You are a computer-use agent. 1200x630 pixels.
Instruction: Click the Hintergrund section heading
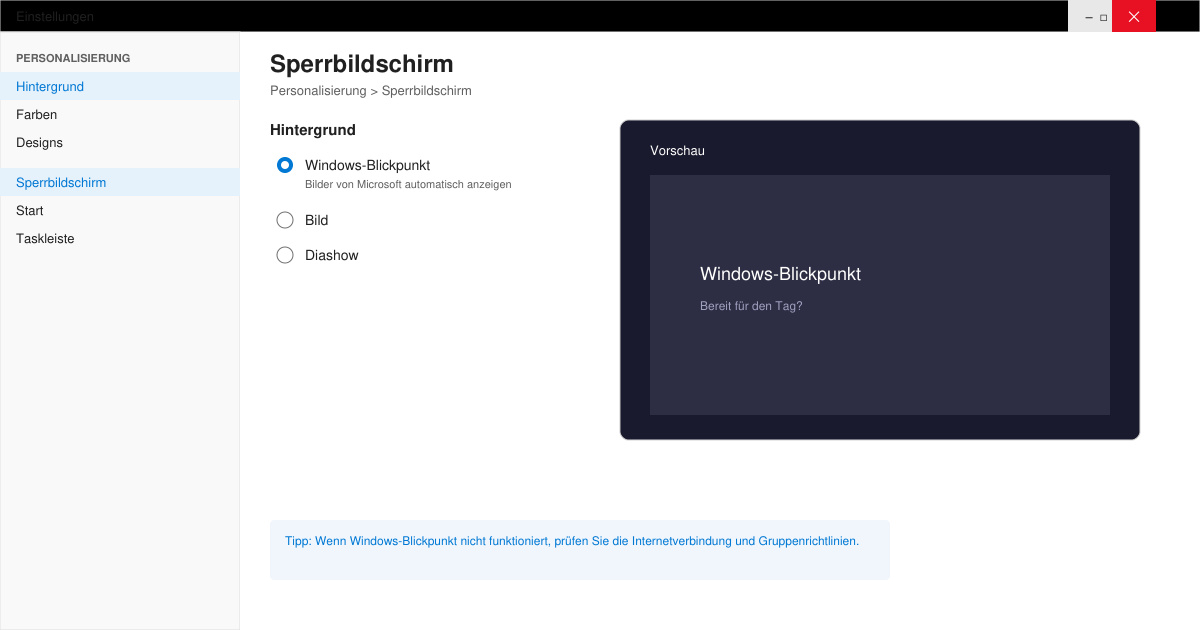click(x=313, y=130)
